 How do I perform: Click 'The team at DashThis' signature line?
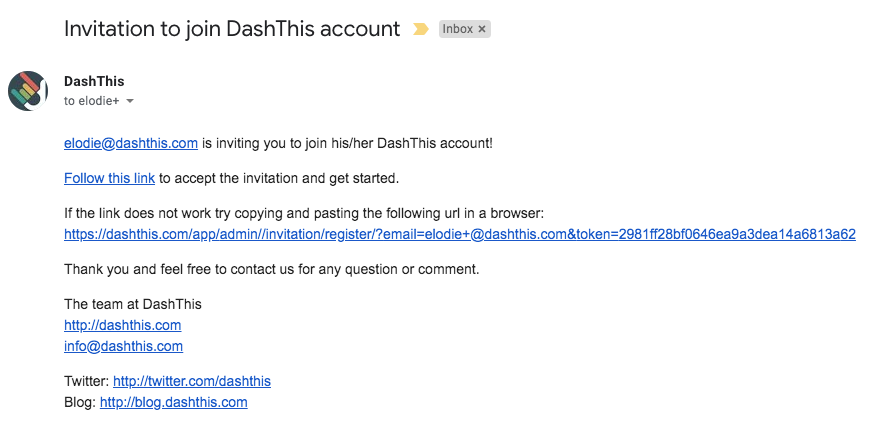click(133, 304)
